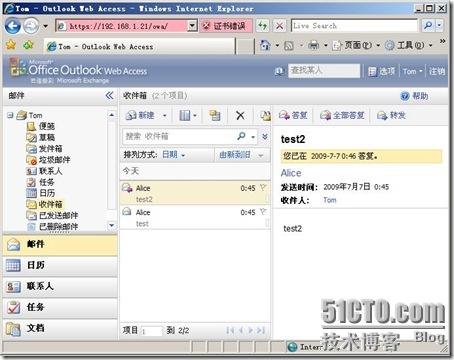Toggle the newest-to-oldest (由新到旧) sort order
This screenshot has width=454, height=360.
pos(241,155)
